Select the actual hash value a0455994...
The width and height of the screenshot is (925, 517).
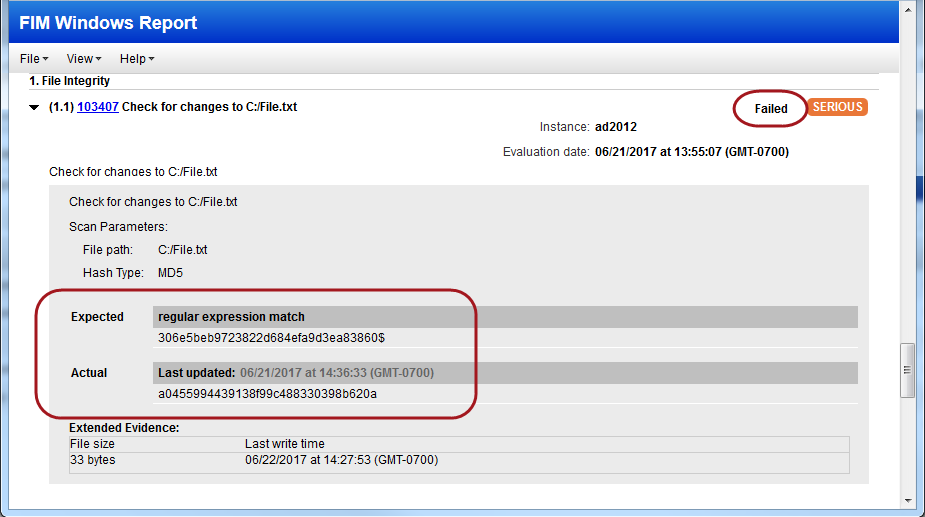pos(267,393)
